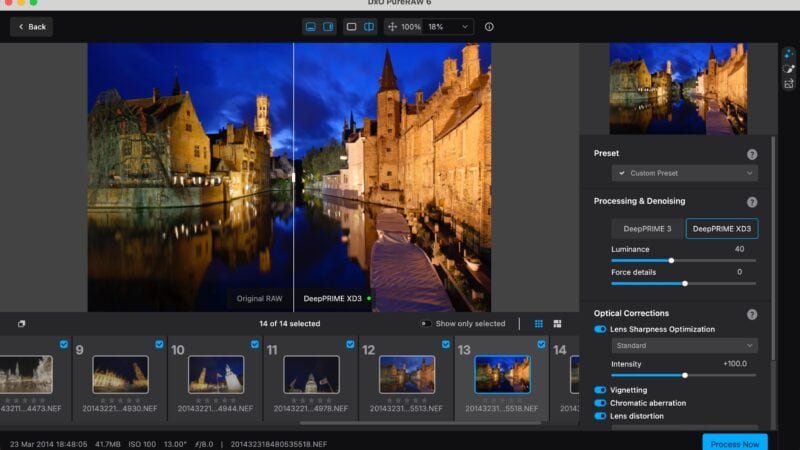Click the Luminance value 40

(739, 249)
